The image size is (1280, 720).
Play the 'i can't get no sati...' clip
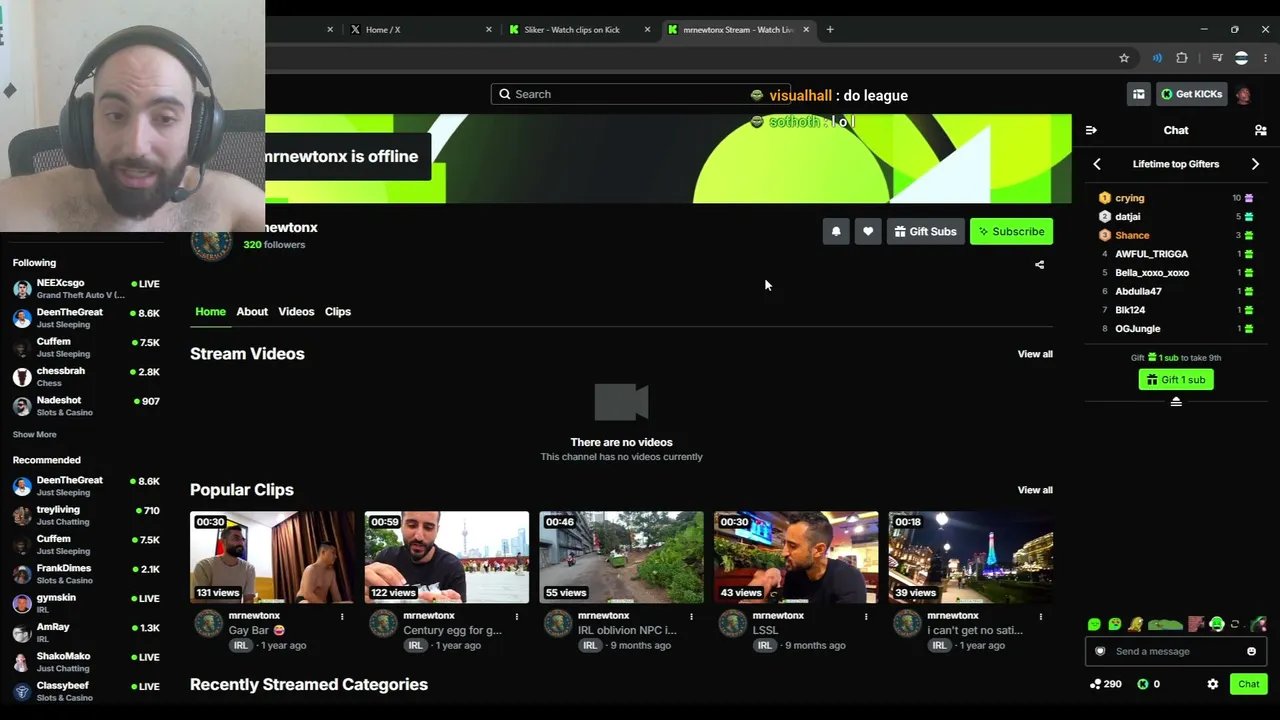point(971,557)
